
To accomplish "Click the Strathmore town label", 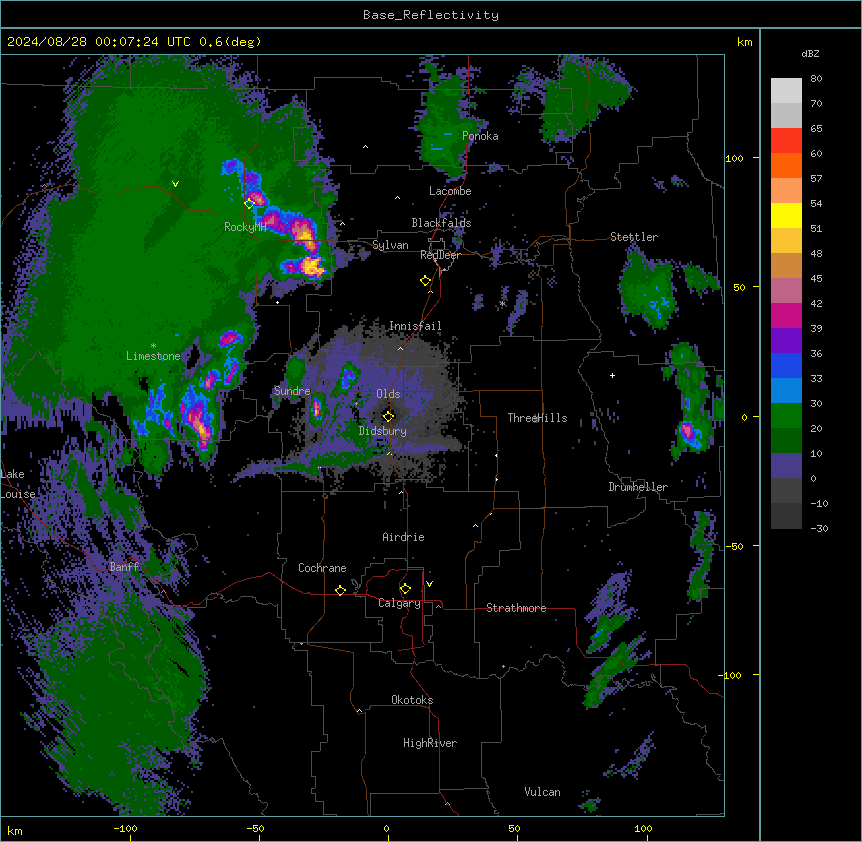I will [x=516, y=608].
